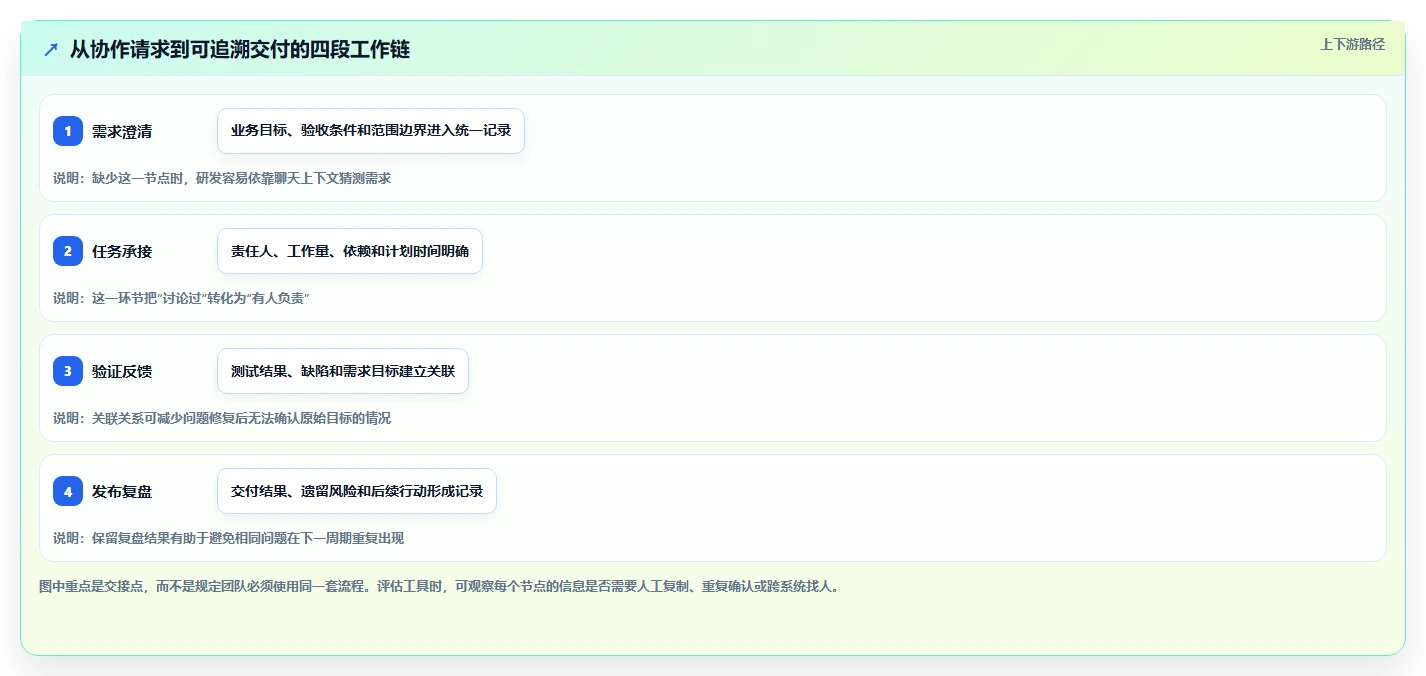Click the 需求澄清 step name
This screenshot has width=1426, height=676.
[x=122, y=131]
